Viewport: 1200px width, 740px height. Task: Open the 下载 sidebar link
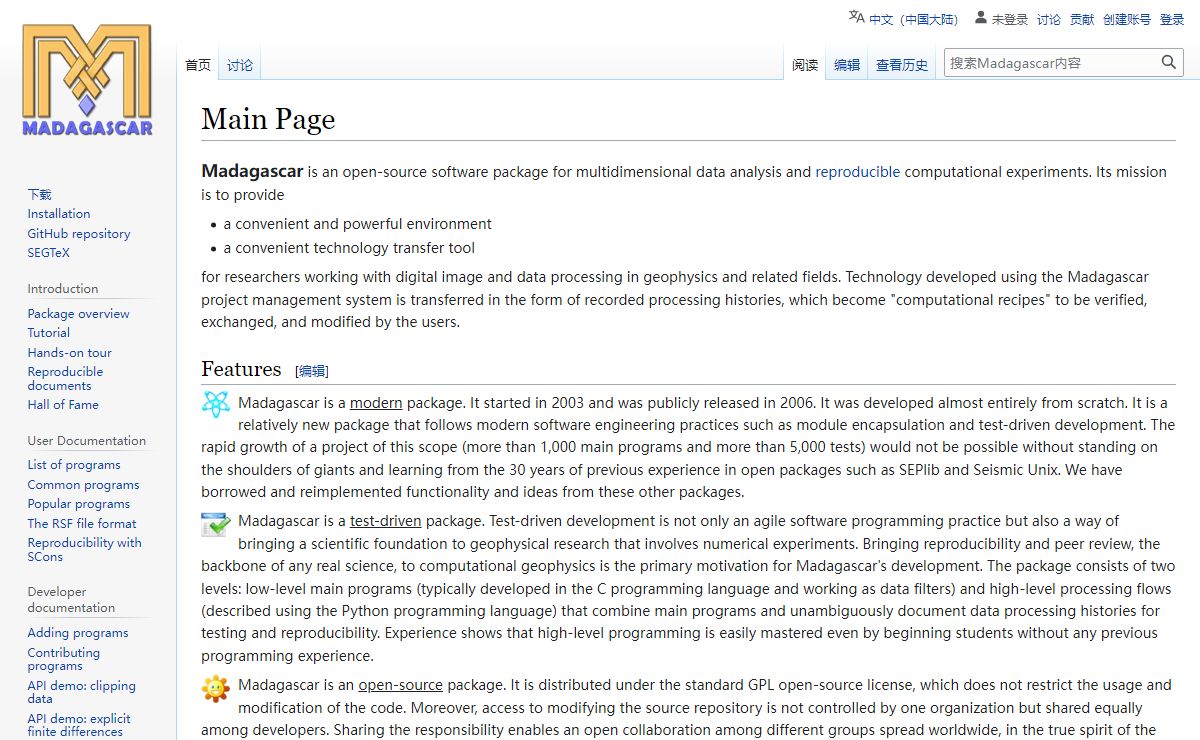[x=39, y=194]
